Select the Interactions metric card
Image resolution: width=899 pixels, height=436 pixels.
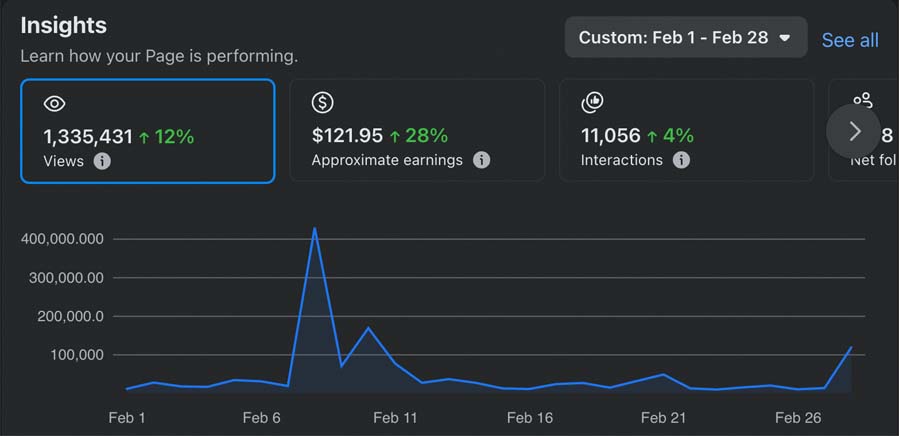click(x=686, y=131)
